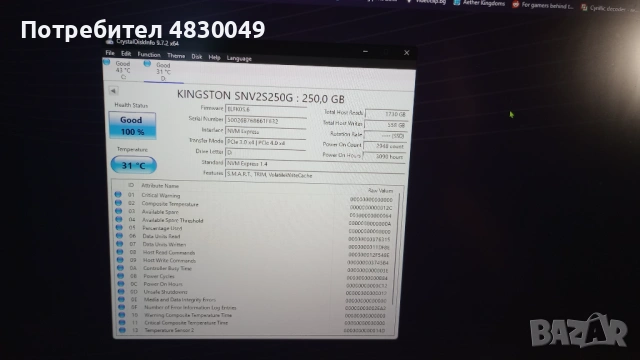Click the Raw Values column header
Screen dimensions: 640x360
coord(380,191)
